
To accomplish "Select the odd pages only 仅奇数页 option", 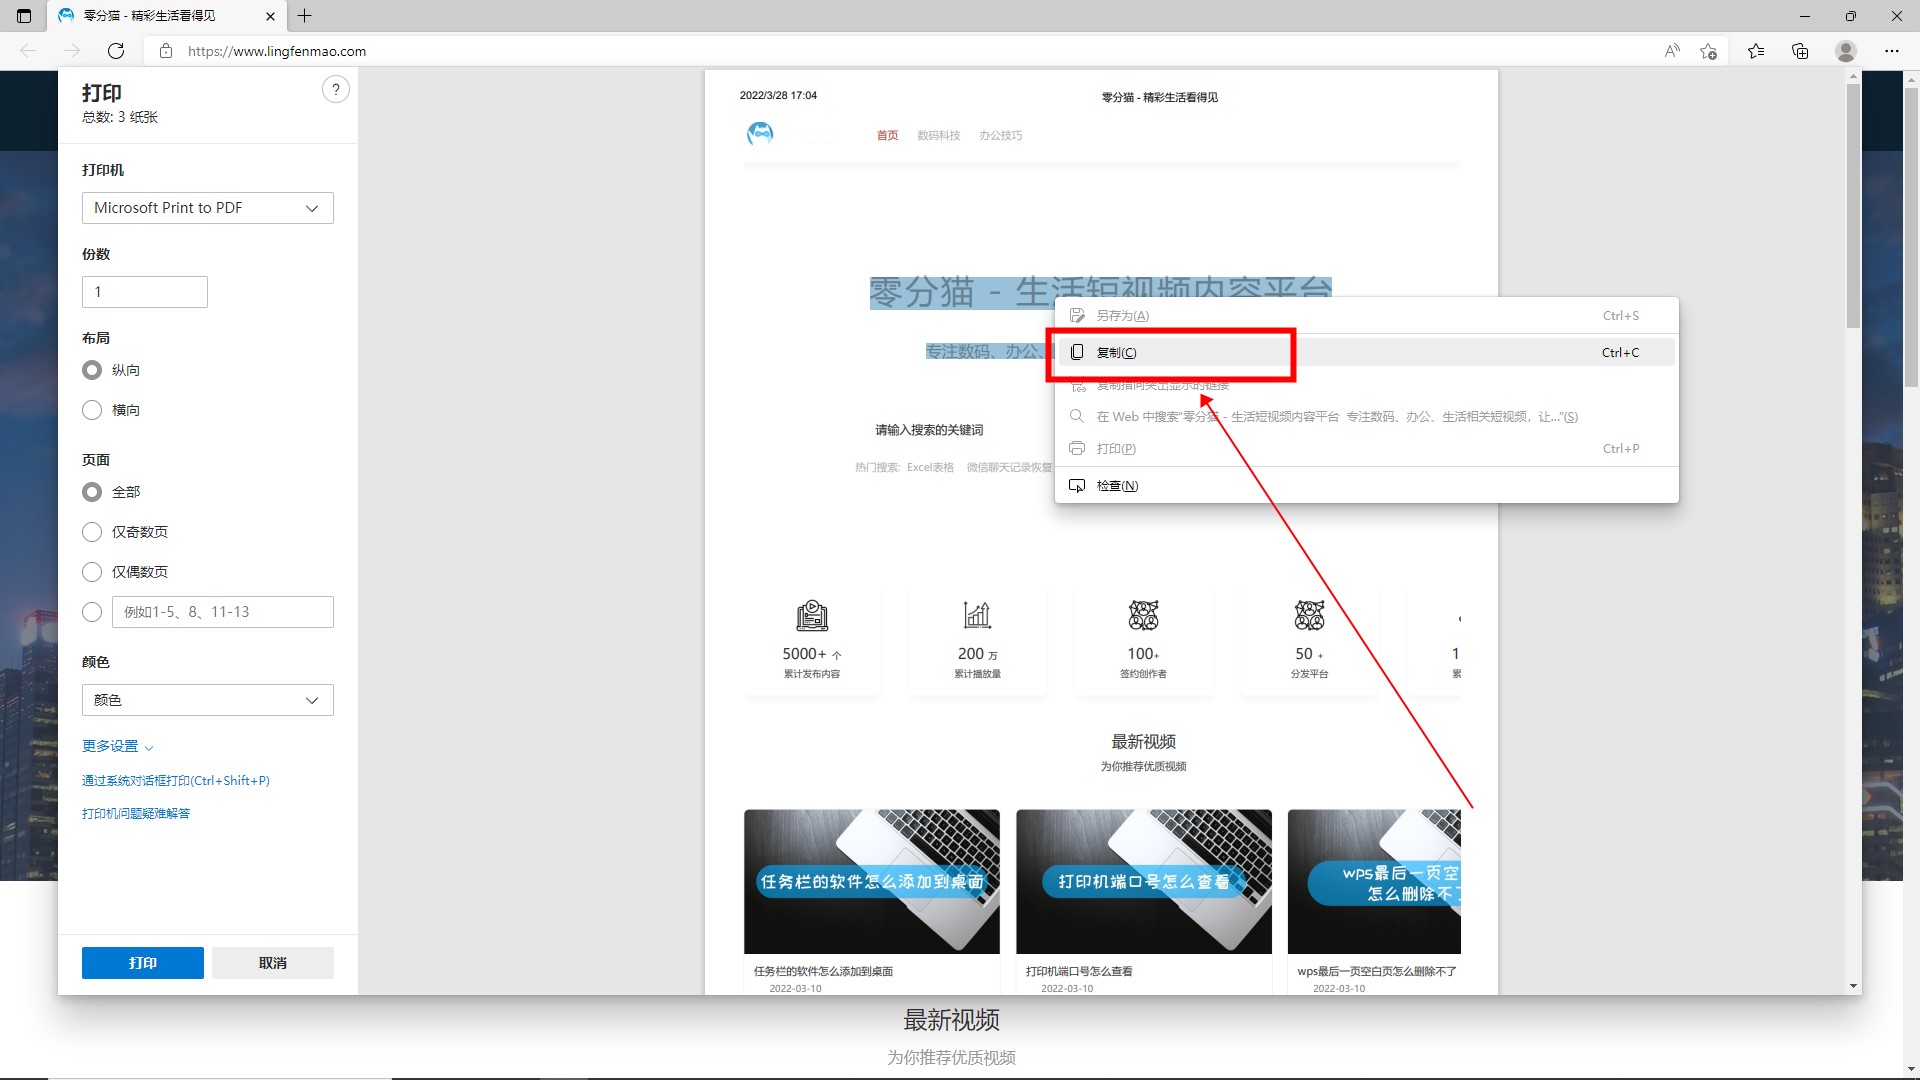I will click(92, 532).
